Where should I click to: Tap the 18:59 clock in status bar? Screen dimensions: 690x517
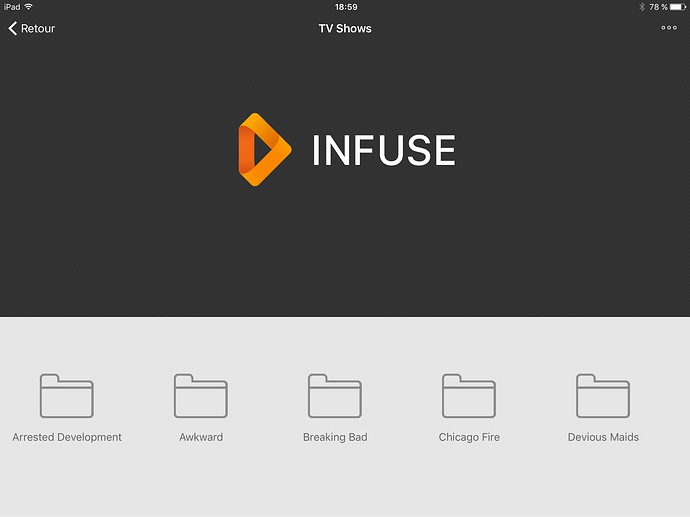point(346,7)
